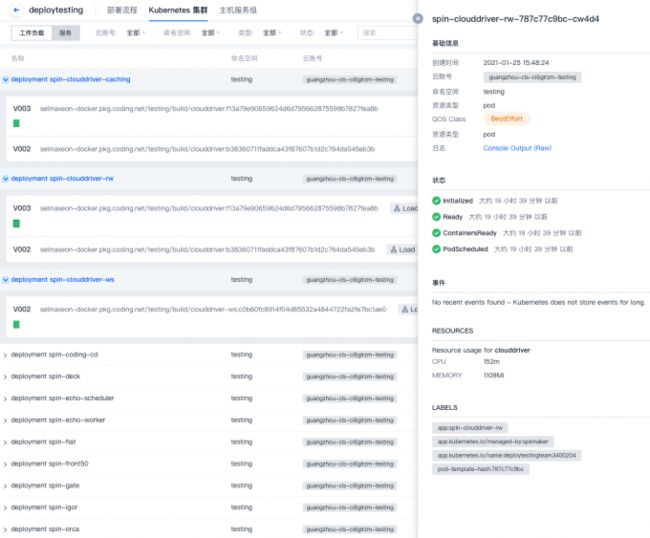The width and height of the screenshot is (650, 538).
Task: Click app.kubernetes.io/name deploytesting label tag
Action: (x=507, y=455)
